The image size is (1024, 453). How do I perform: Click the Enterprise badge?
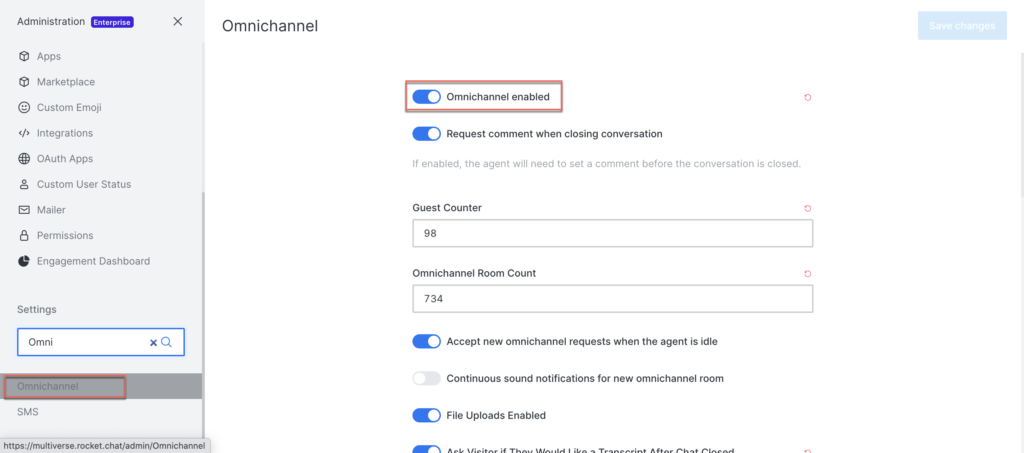(112, 22)
